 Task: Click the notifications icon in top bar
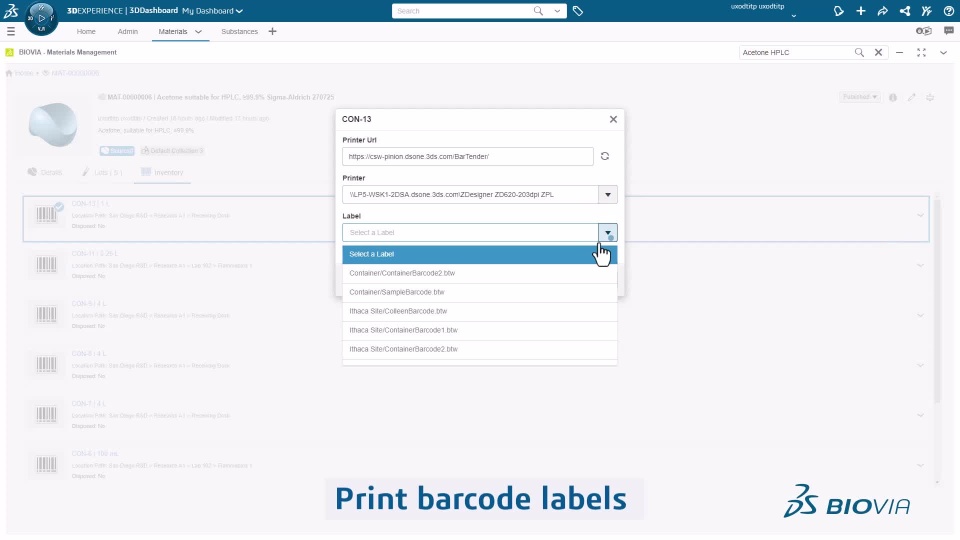(x=838, y=11)
